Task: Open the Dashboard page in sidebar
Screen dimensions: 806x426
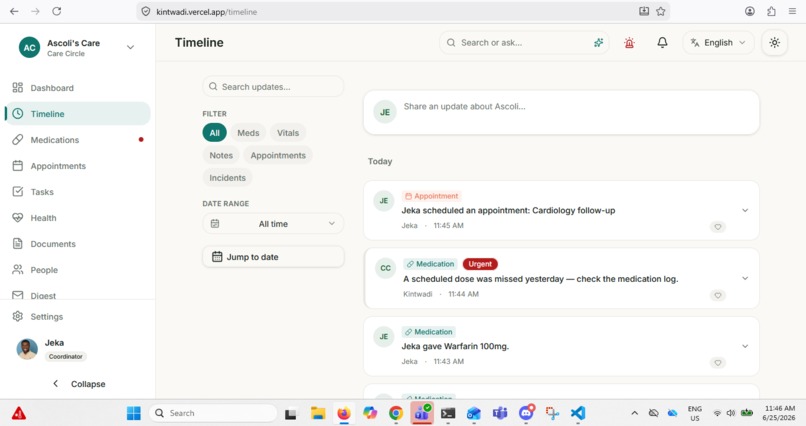Action: pyautogui.click(x=77, y=88)
